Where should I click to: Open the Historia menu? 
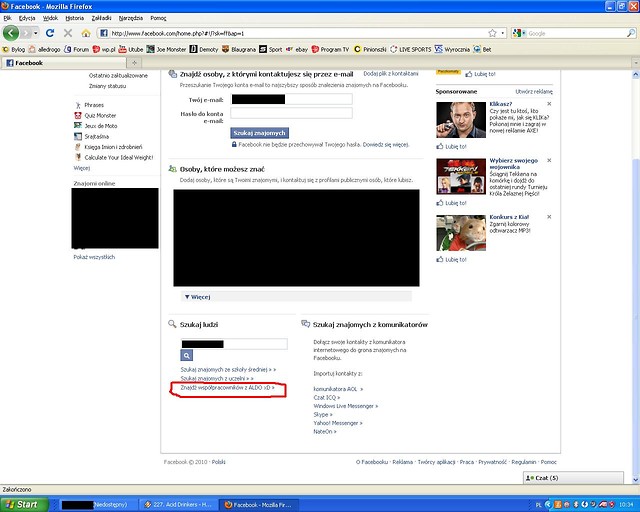click(75, 18)
